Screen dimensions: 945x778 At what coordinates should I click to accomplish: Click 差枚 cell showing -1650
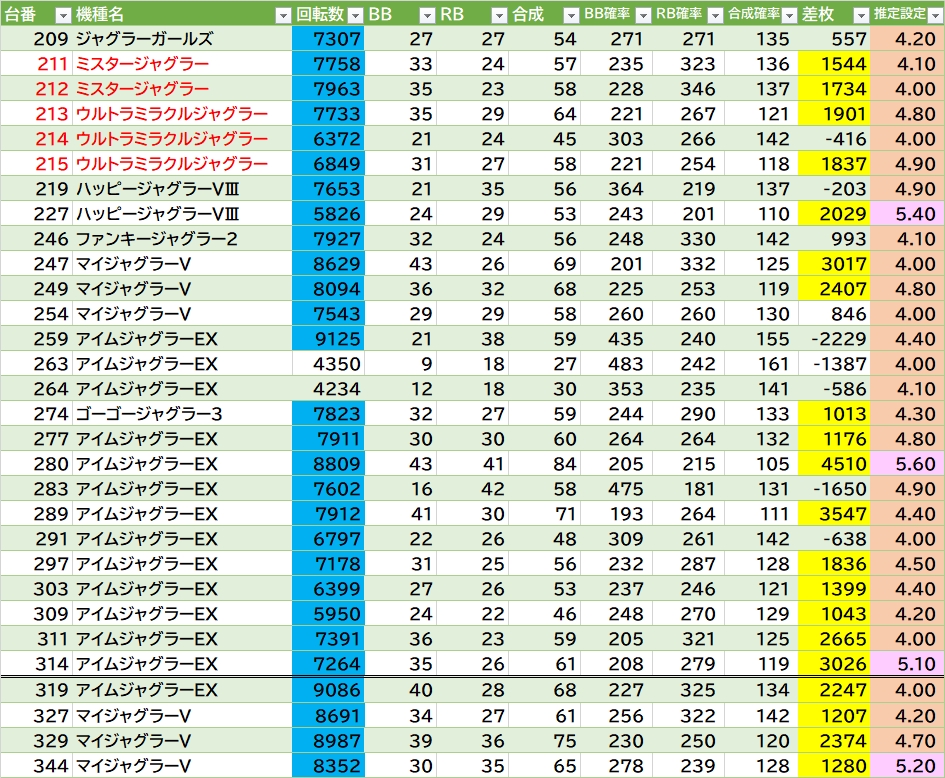[x=834, y=489]
